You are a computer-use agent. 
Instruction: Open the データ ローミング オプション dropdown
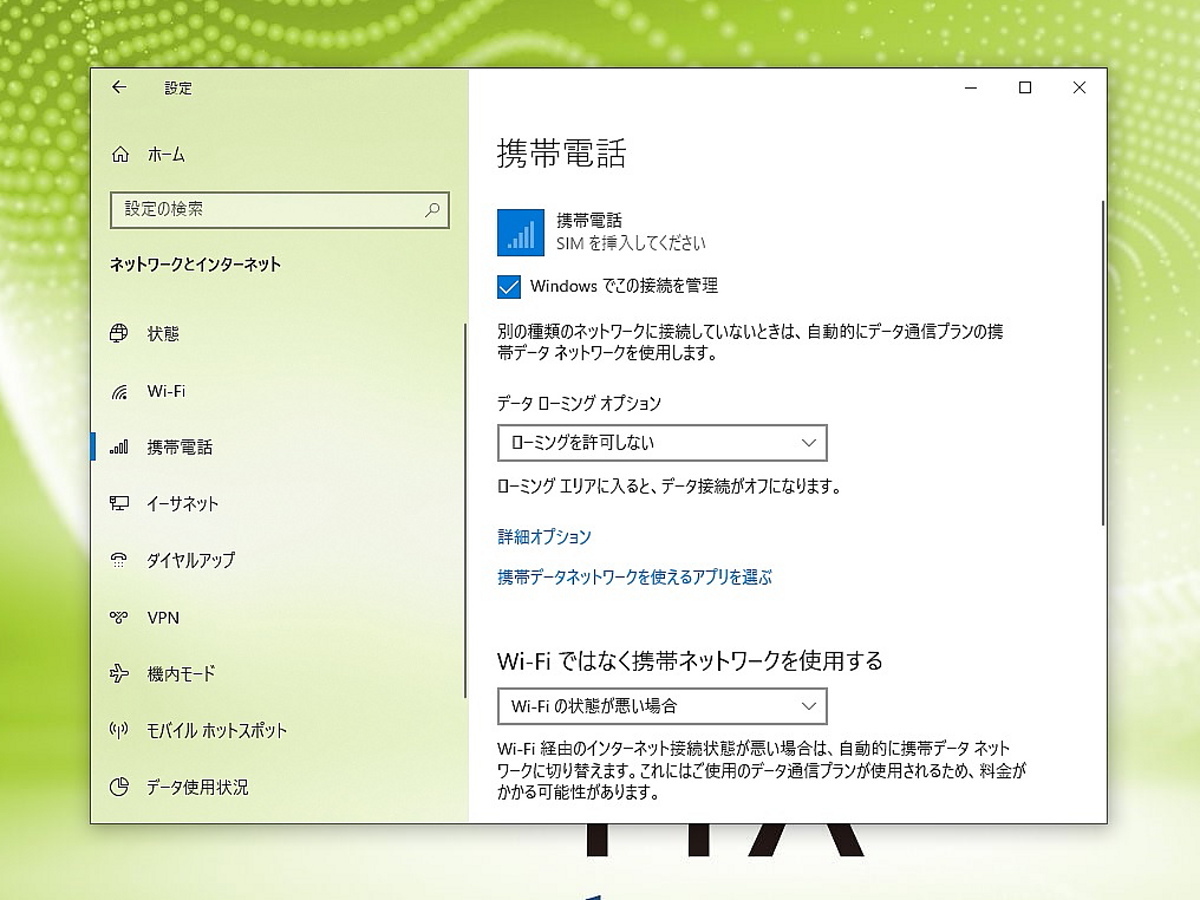click(x=662, y=442)
